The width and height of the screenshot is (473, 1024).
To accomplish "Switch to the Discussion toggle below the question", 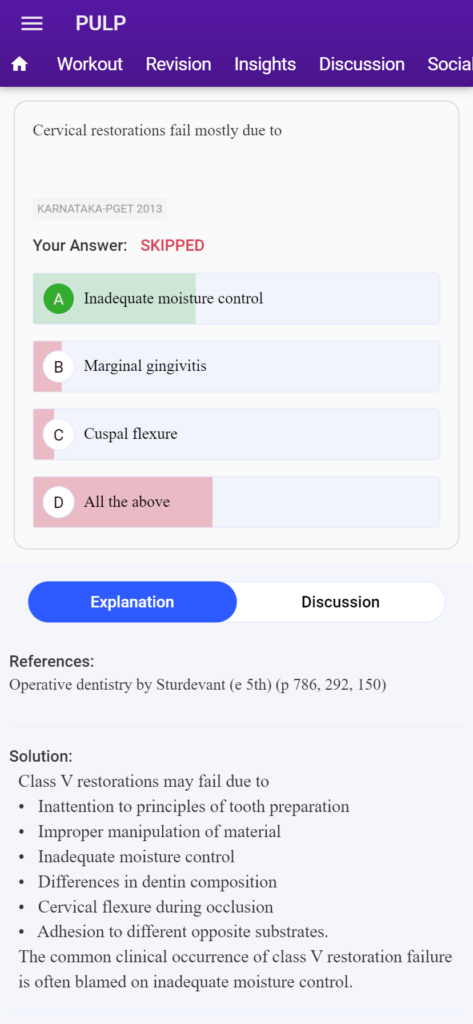I will (x=340, y=602).
